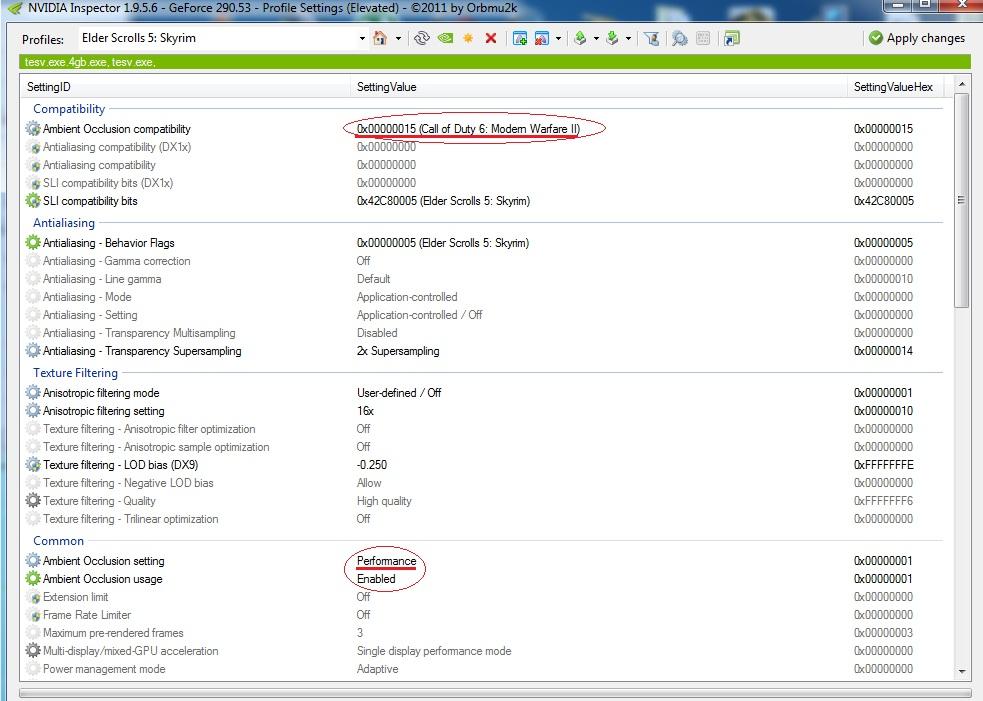
Task: Click the SettingID column header
Action: pyautogui.click(x=49, y=87)
